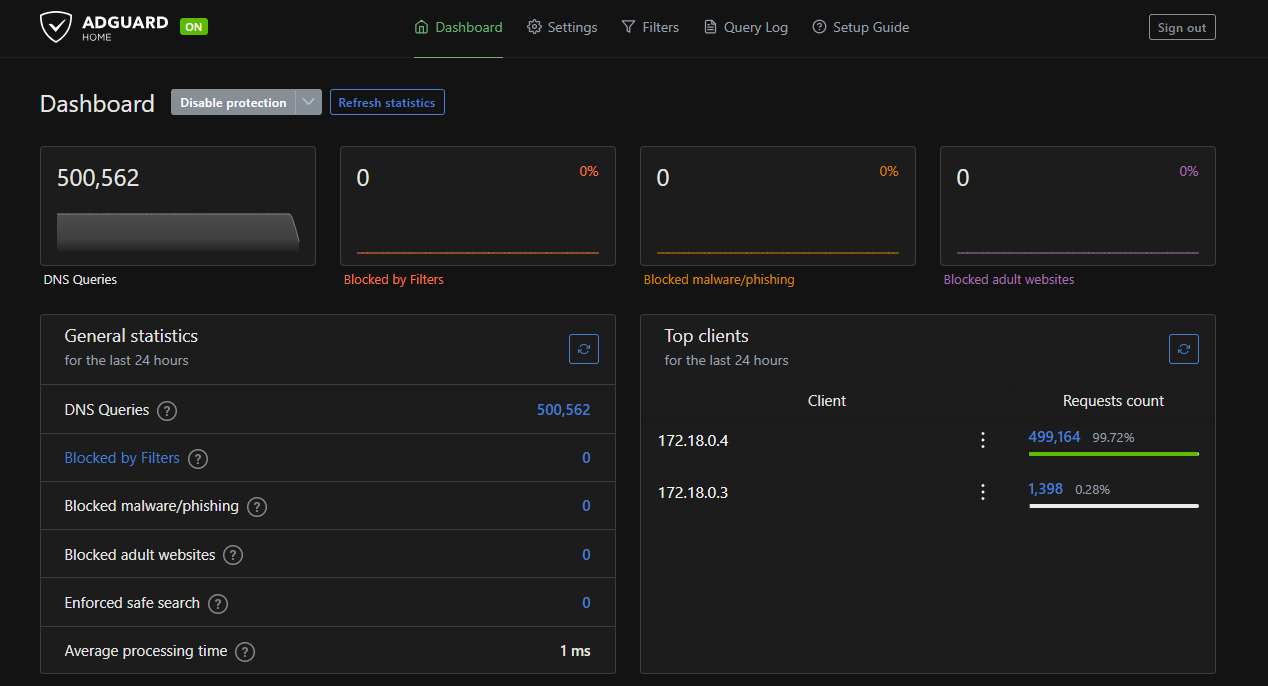Click the Client column header
This screenshot has height=686, width=1268.
[827, 401]
